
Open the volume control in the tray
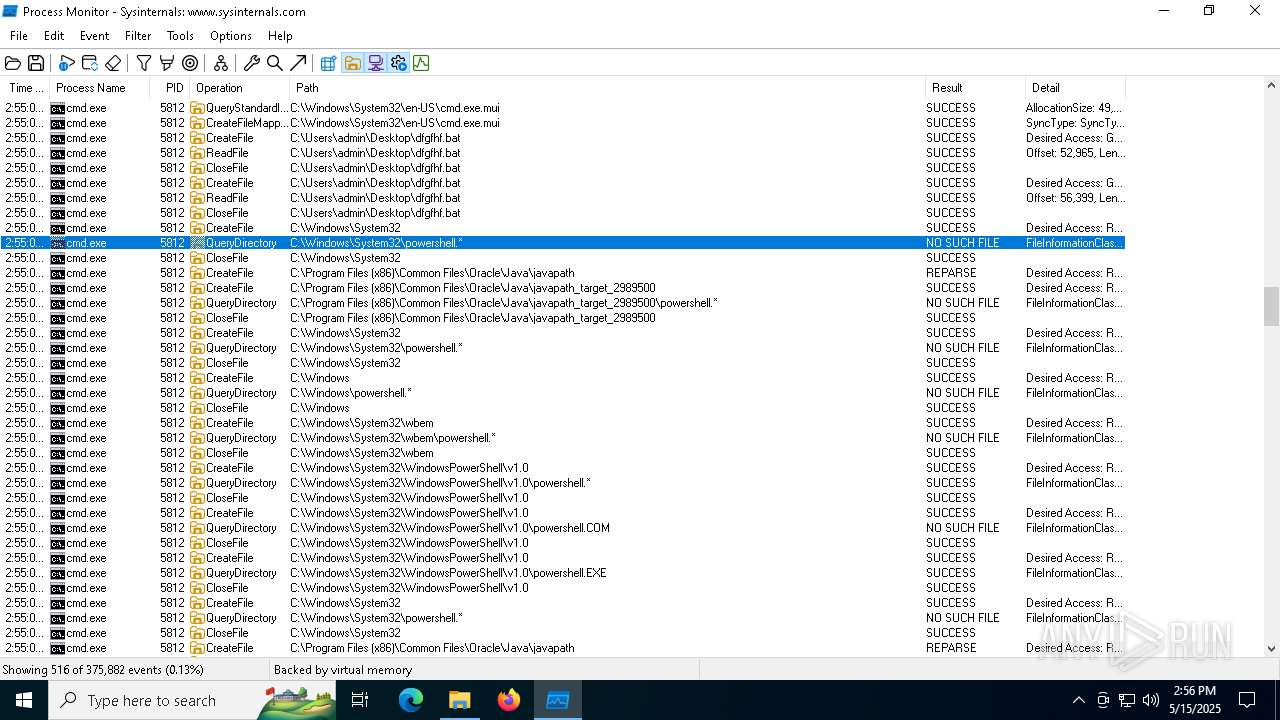tap(1151, 700)
